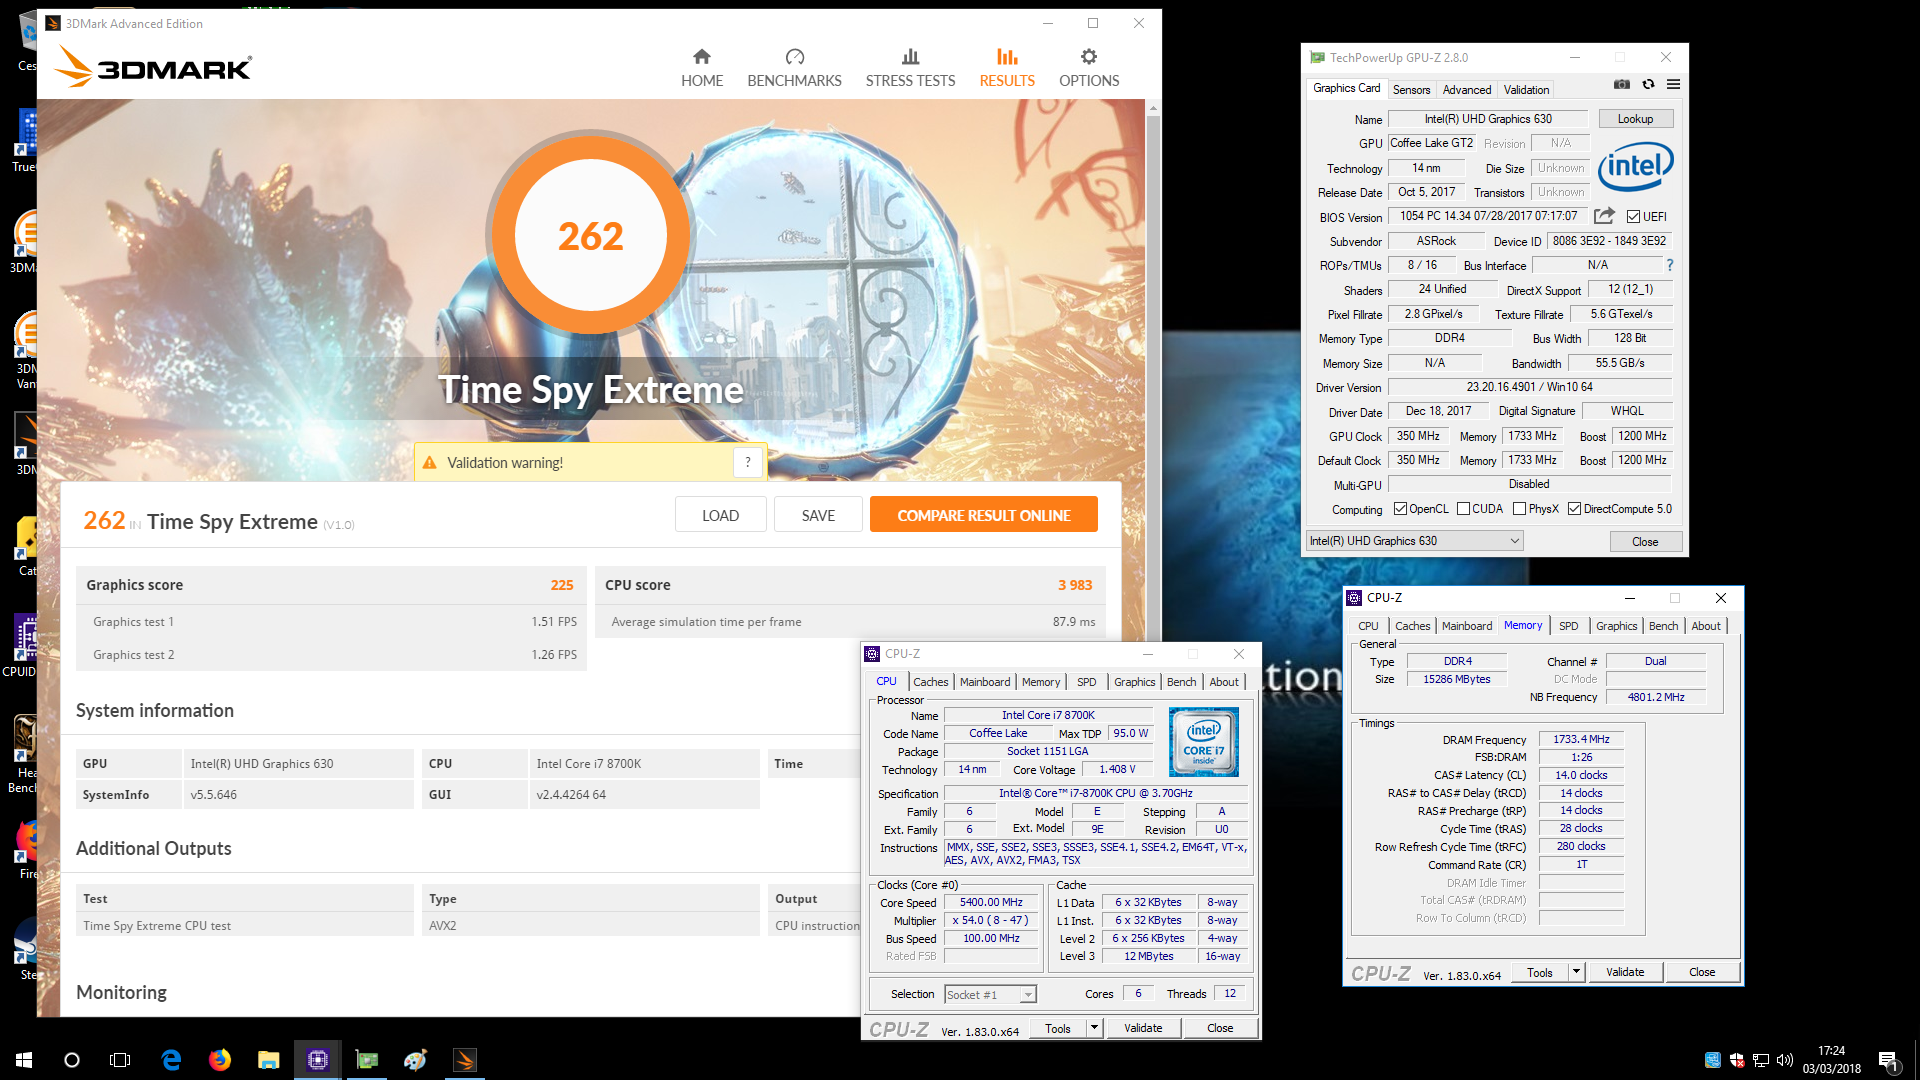This screenshot has width=1920, height=1080.
Task: Open BENCHMARKS gauge icon in 3DMark
Action: click(x=795, y=57)
